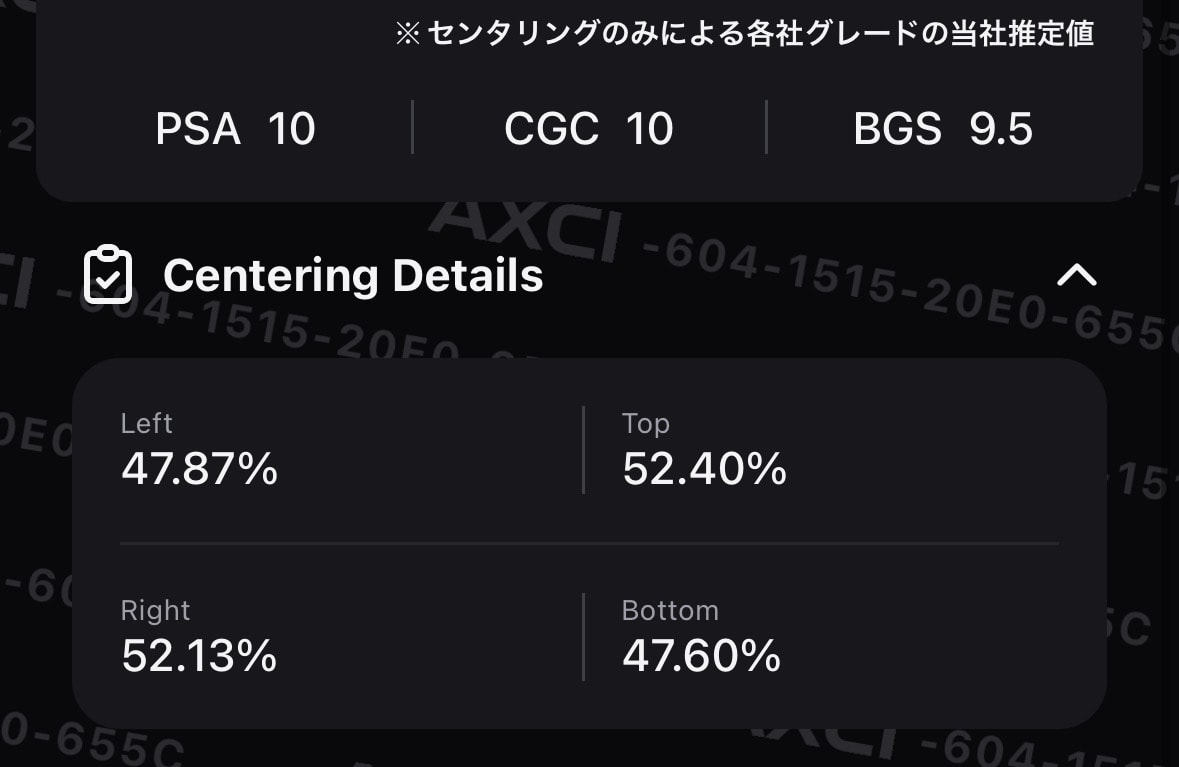Click the PSA grade number 10

292,129
